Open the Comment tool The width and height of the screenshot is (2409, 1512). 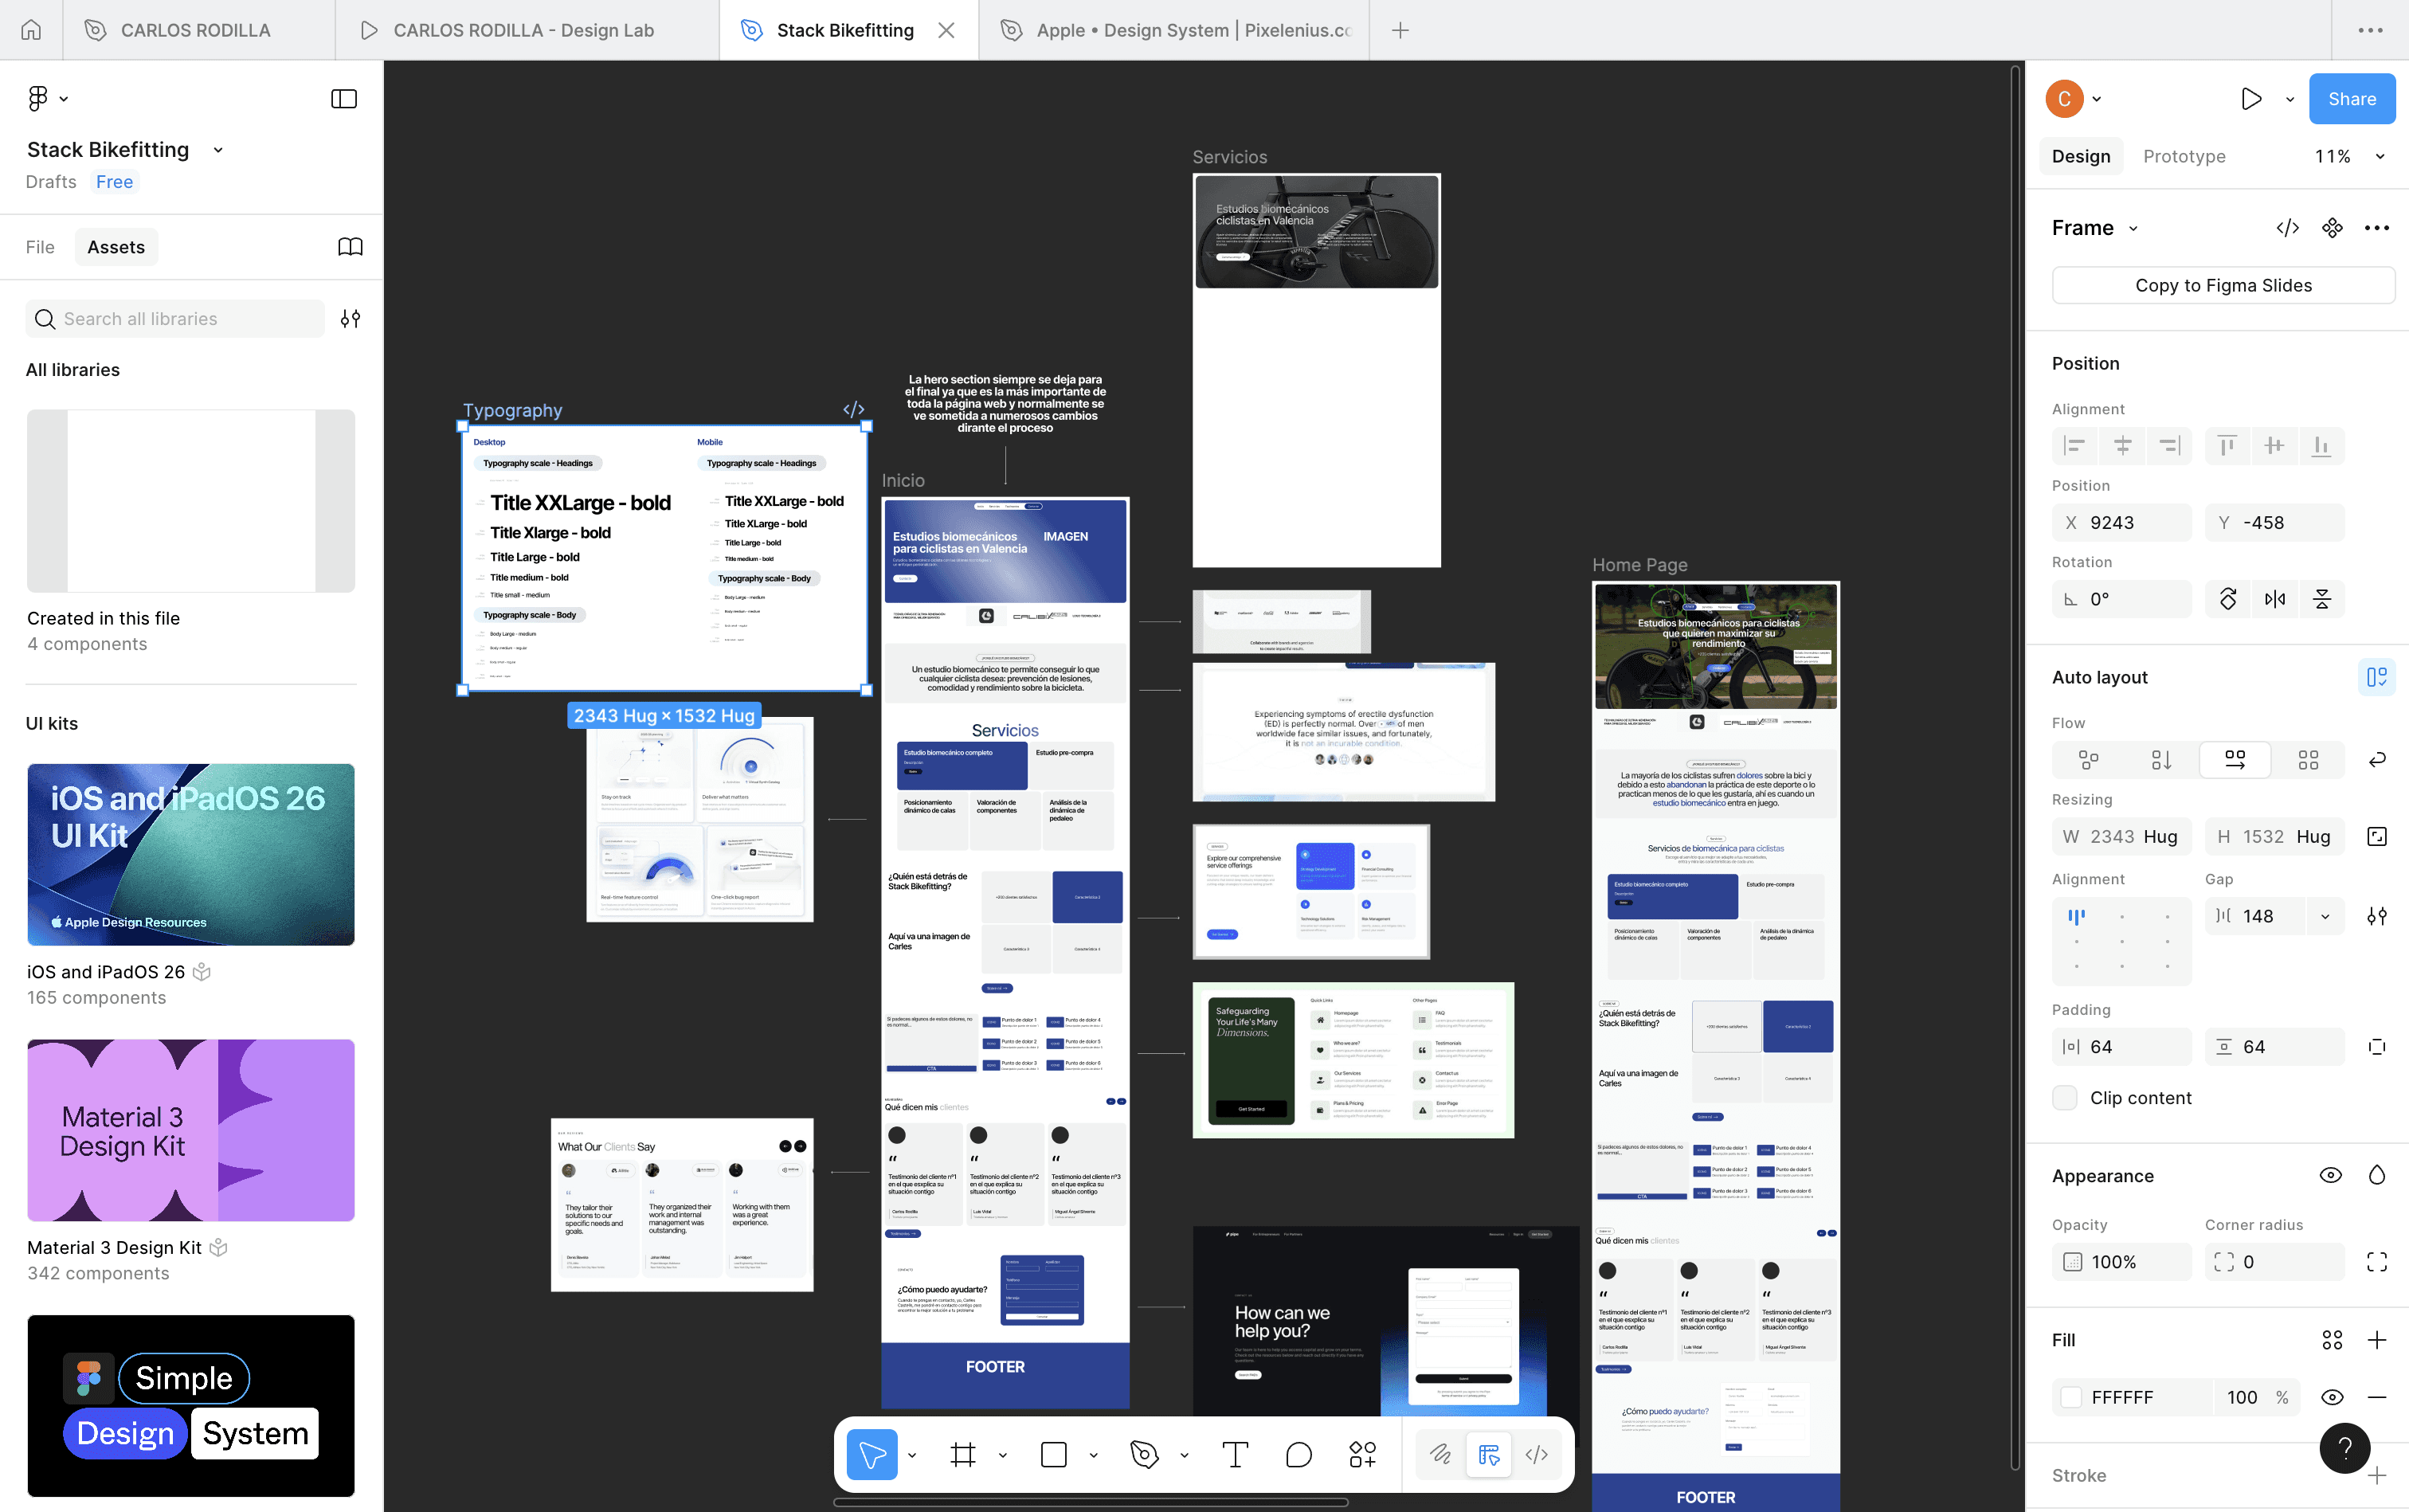point(1297,1455)
